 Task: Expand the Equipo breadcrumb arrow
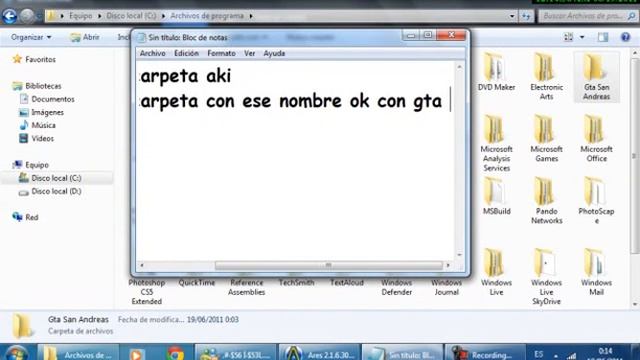point(99,16)
